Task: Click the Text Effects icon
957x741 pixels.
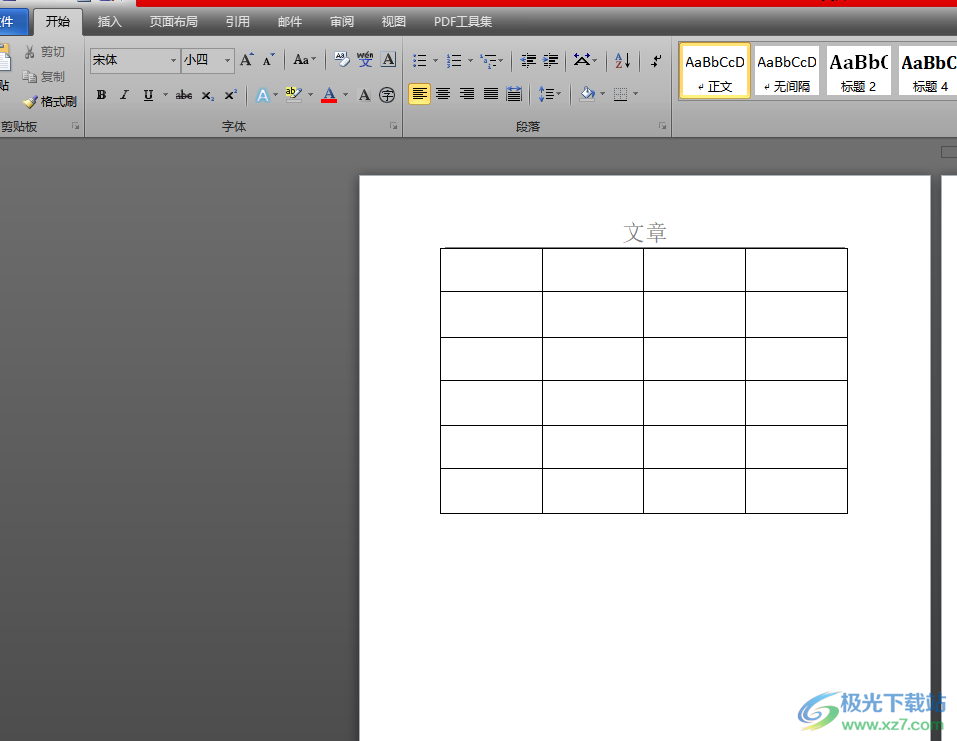Action: pyautogui.click(x=263, y=95)
